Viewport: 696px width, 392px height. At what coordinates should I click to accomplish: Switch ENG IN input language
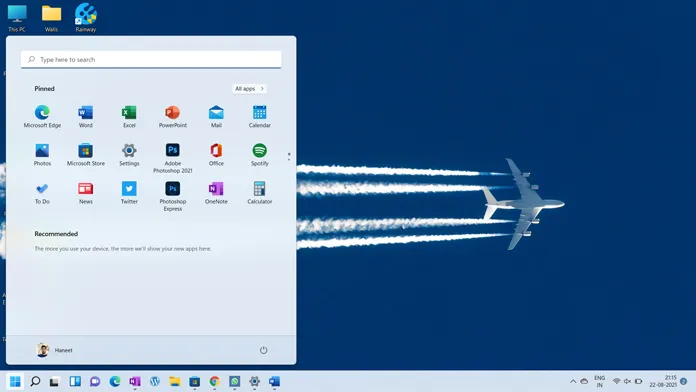click(x=600, y=381)
